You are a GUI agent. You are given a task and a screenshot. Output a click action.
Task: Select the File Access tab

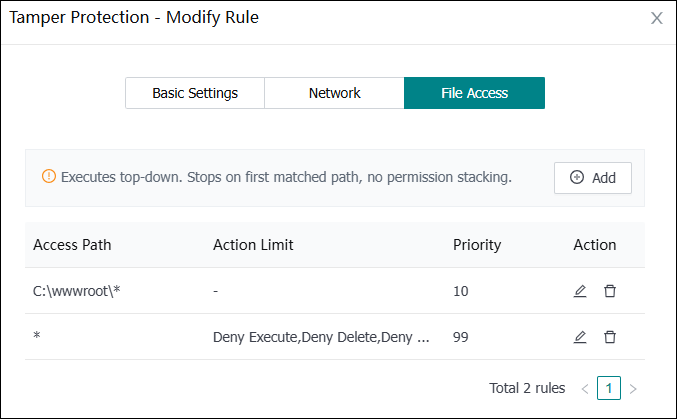coord(474,93)
